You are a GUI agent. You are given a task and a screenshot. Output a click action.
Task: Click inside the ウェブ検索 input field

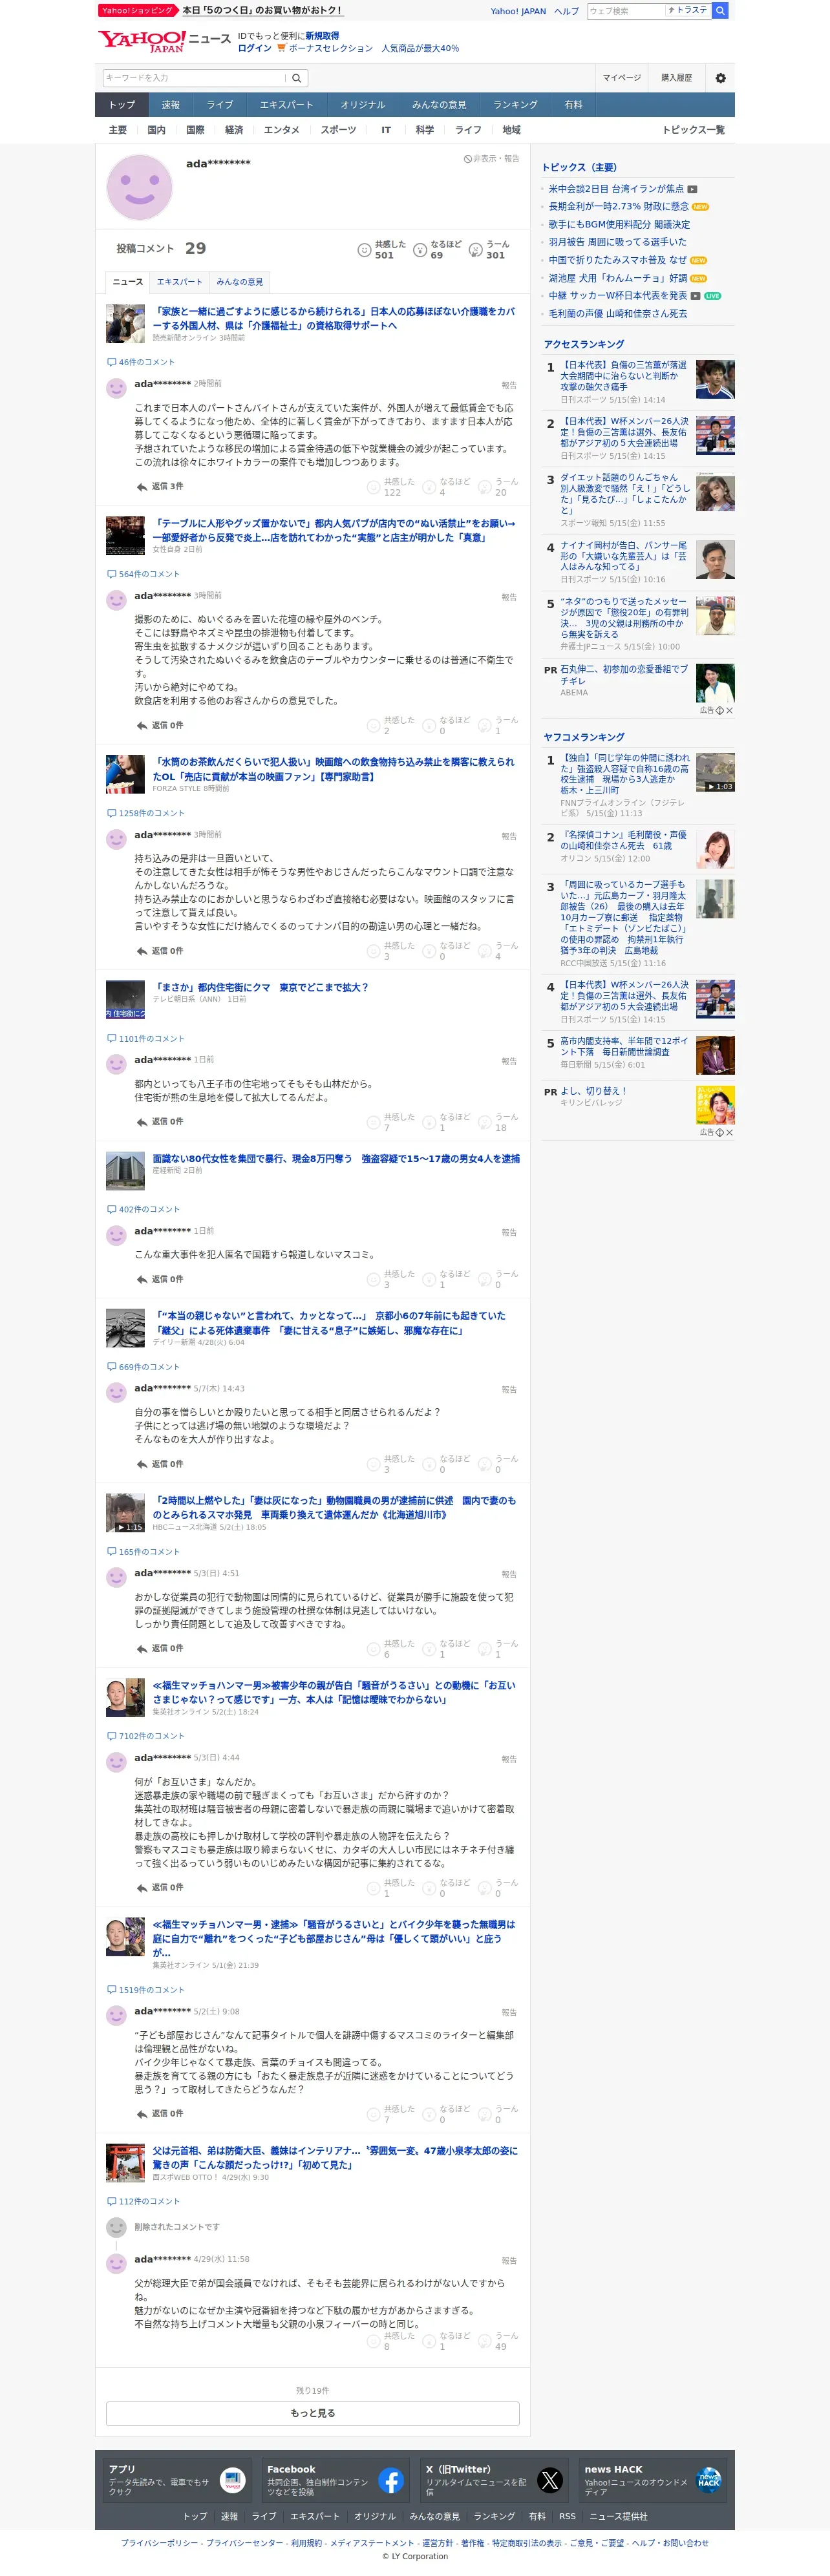[x=626, y=11]
